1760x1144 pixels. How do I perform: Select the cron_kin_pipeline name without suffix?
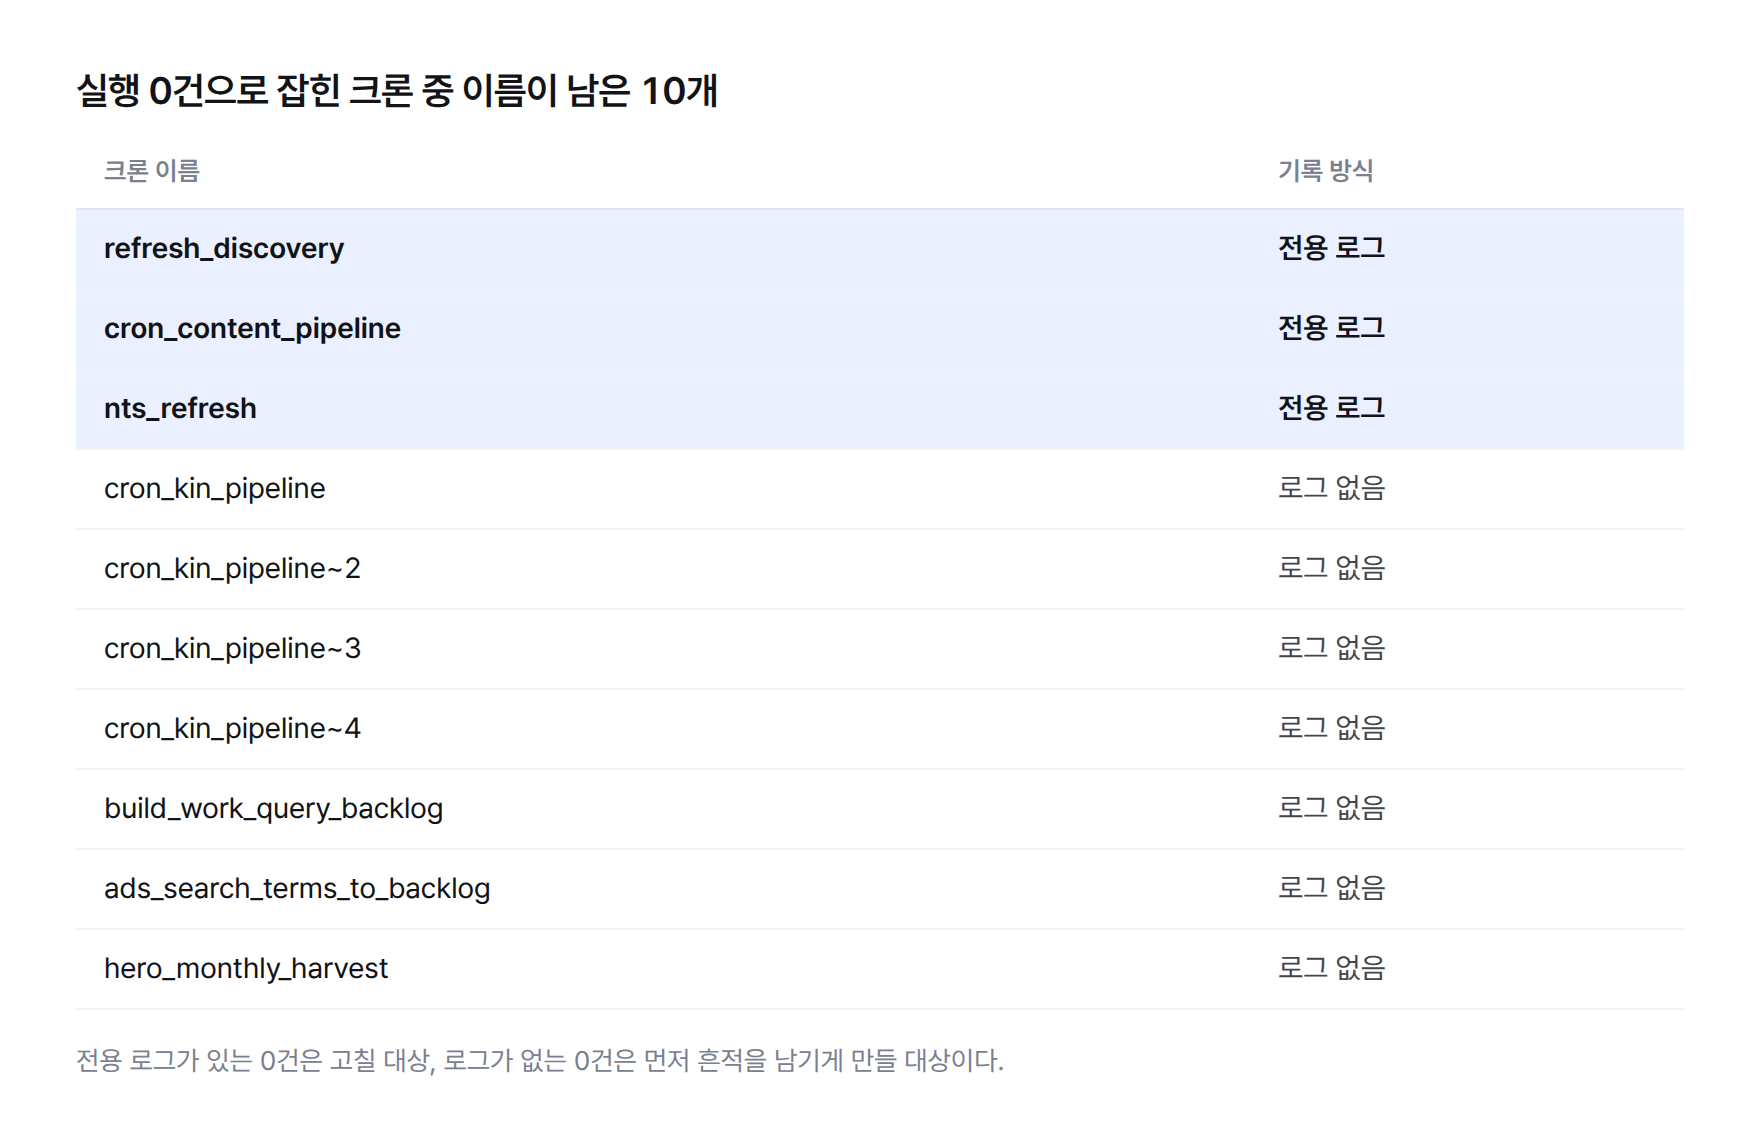[x=215, y=489]
